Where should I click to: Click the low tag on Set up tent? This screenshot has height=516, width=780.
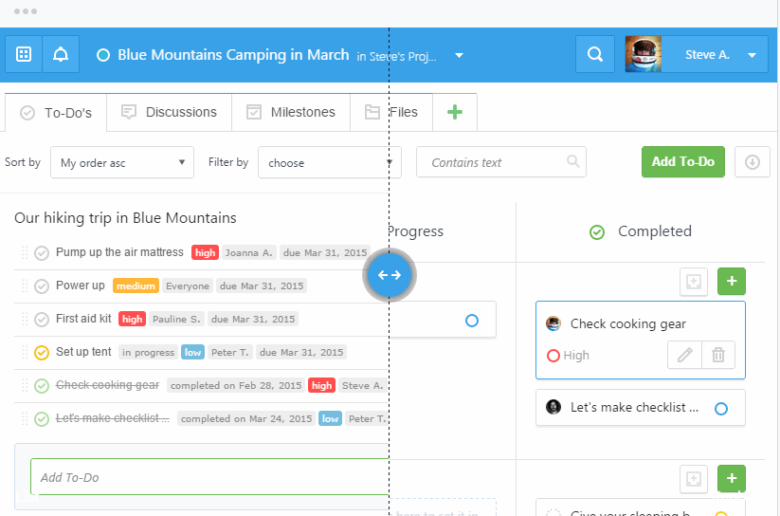pos(193,352)
